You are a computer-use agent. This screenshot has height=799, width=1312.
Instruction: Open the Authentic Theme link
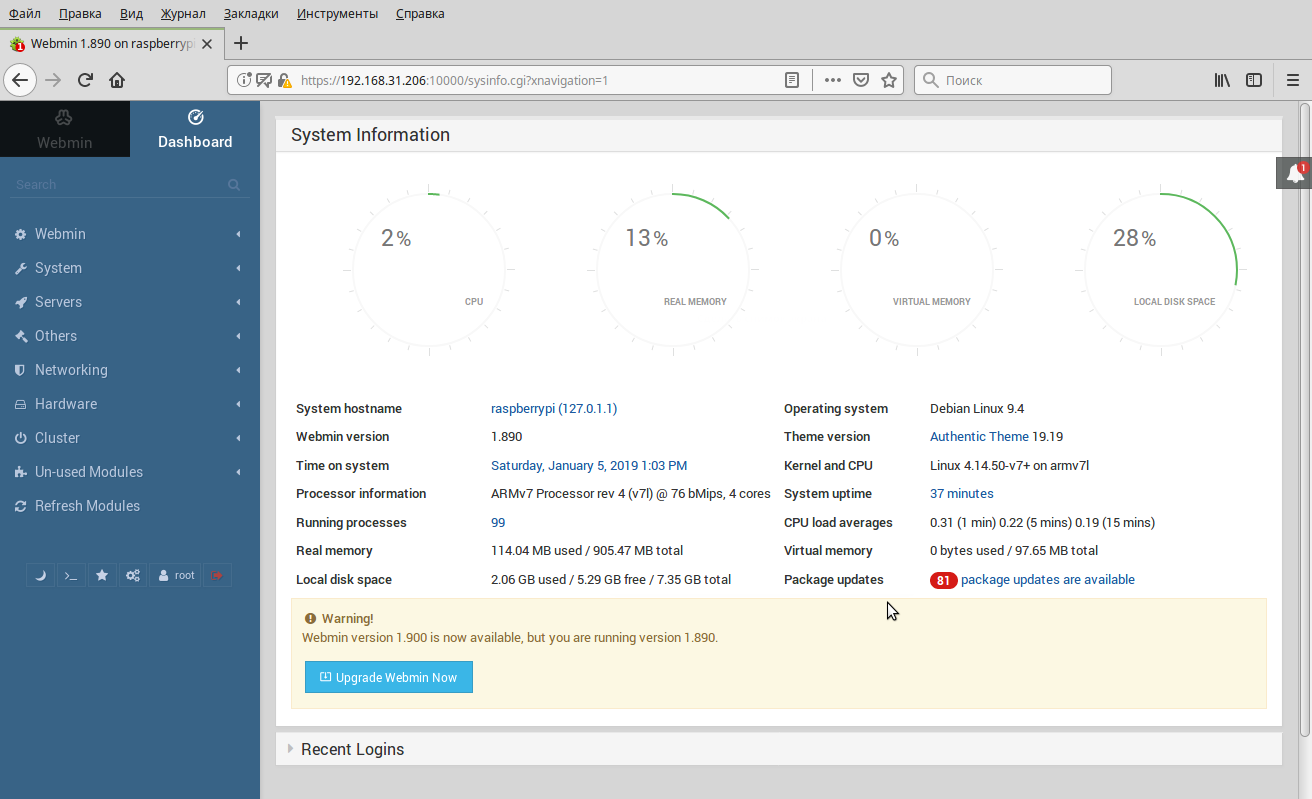click(x=979, y=437)
